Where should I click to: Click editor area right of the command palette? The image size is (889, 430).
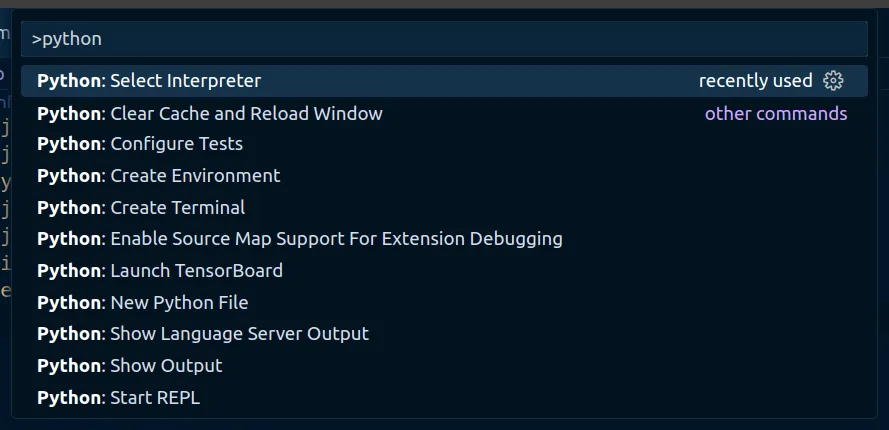(x=883, y=250)
